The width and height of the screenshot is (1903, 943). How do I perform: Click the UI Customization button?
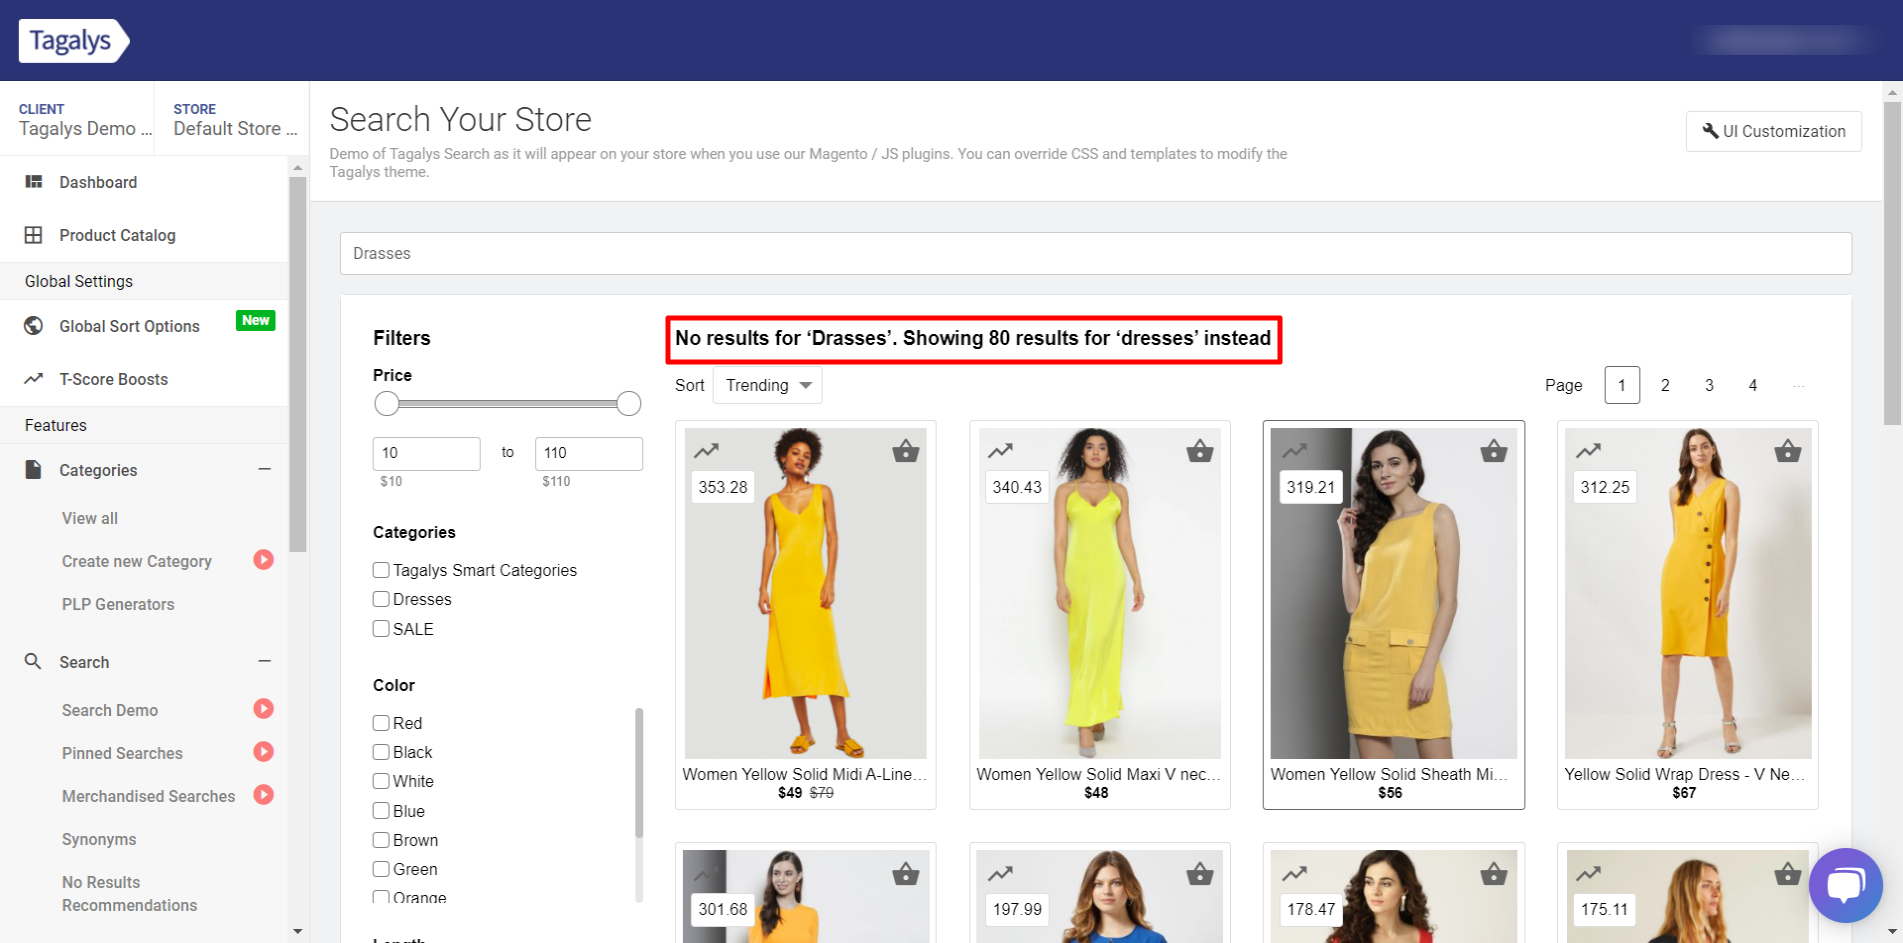tap(1774, 131)
